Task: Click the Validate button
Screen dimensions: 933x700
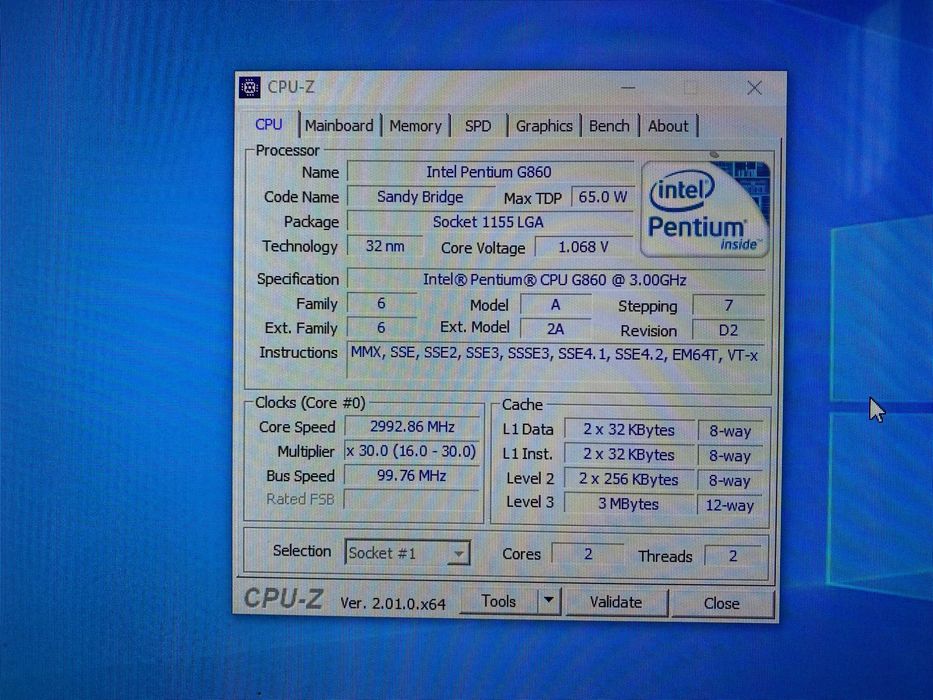Action: [616, 602]
